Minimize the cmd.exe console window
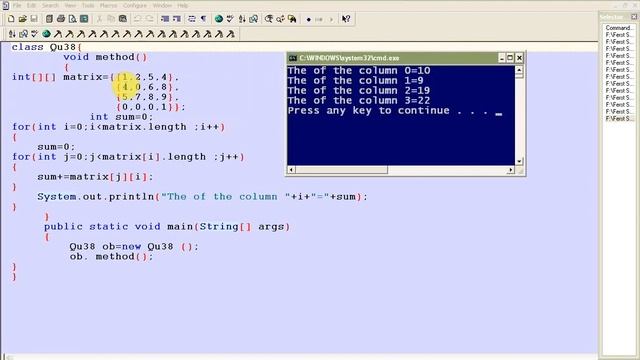Viewport: 640px width, 360px height. tap(502, 58)
